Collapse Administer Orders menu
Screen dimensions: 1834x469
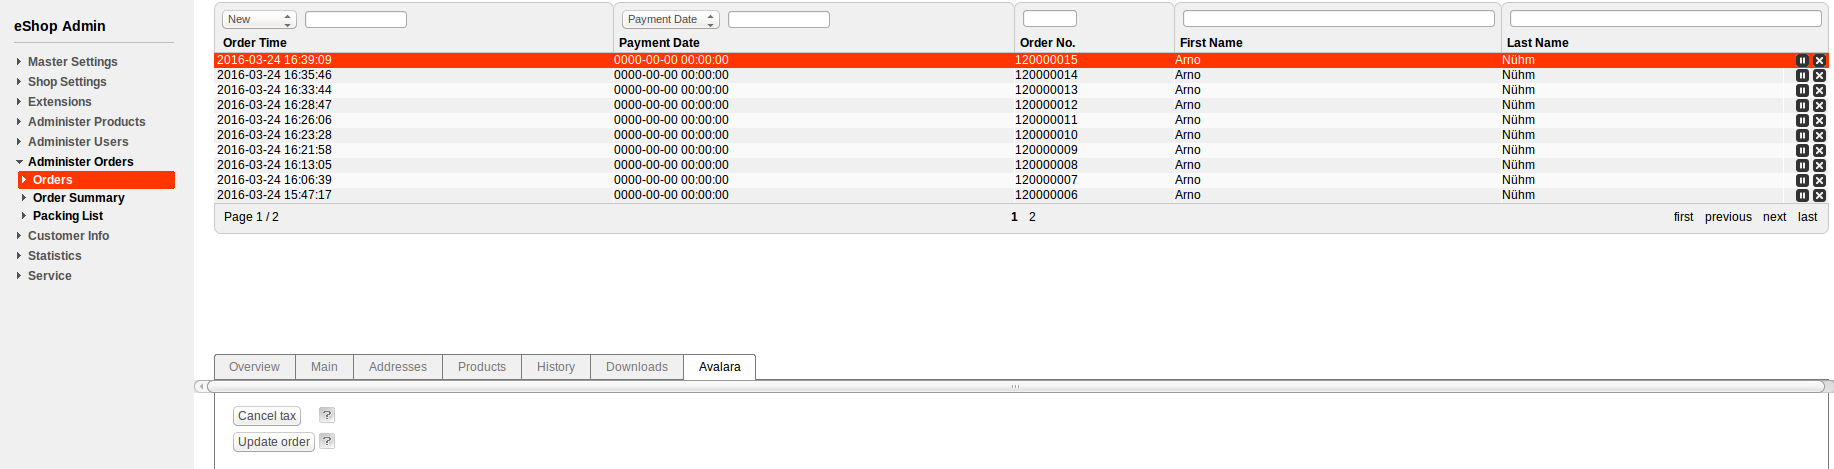[80, 162]
